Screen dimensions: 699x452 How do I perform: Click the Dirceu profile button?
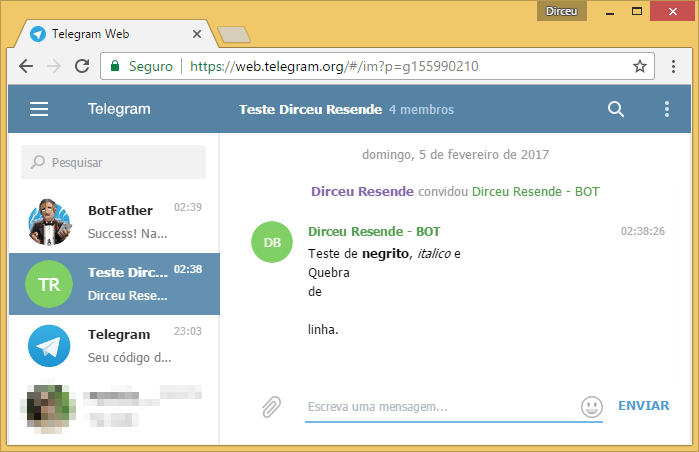(x=562, y=11)
